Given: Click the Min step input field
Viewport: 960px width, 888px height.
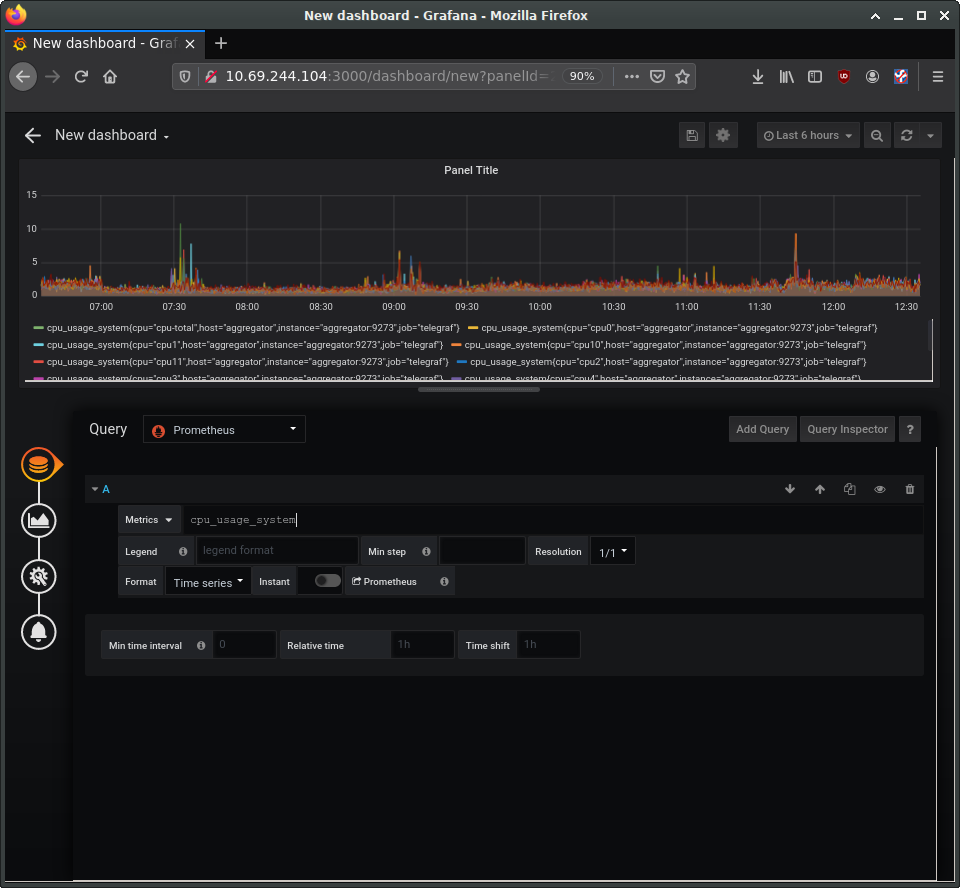Looking at the screenshot, I should point(482,551).
